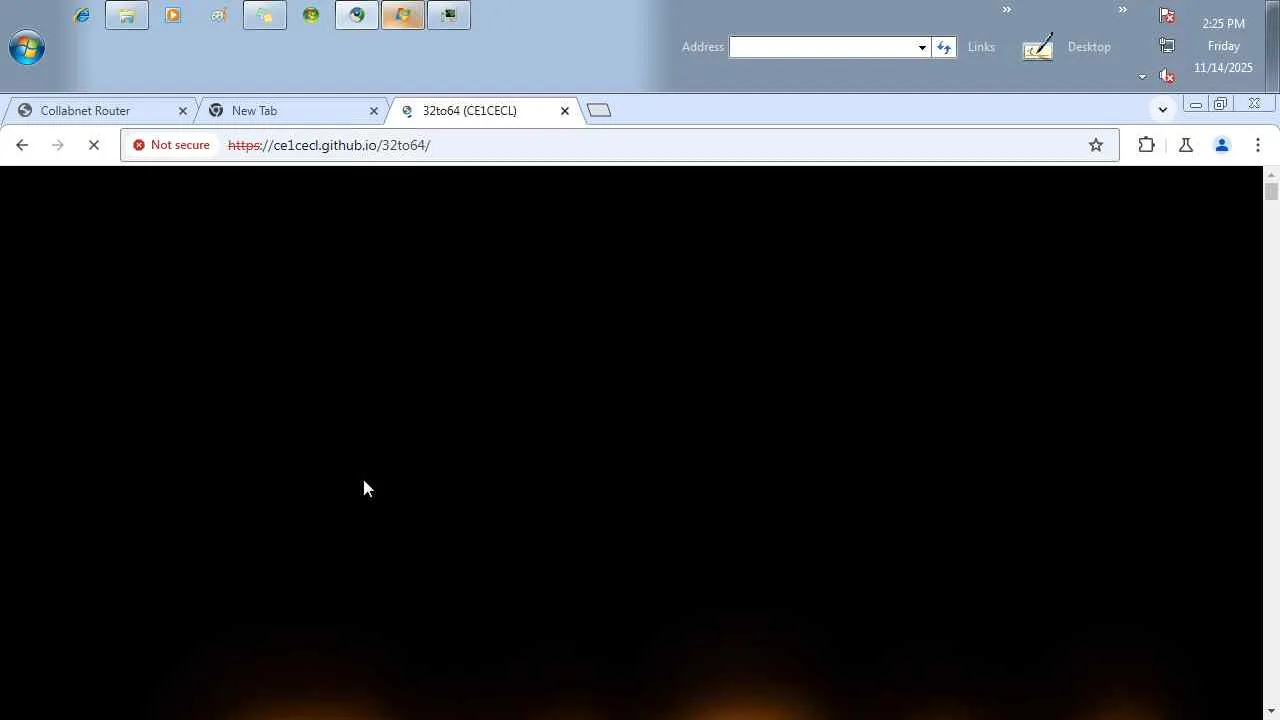Switch to the blue-green round browser taskbar window
This screenshot has width=1280, height=720.
(357, 15)
